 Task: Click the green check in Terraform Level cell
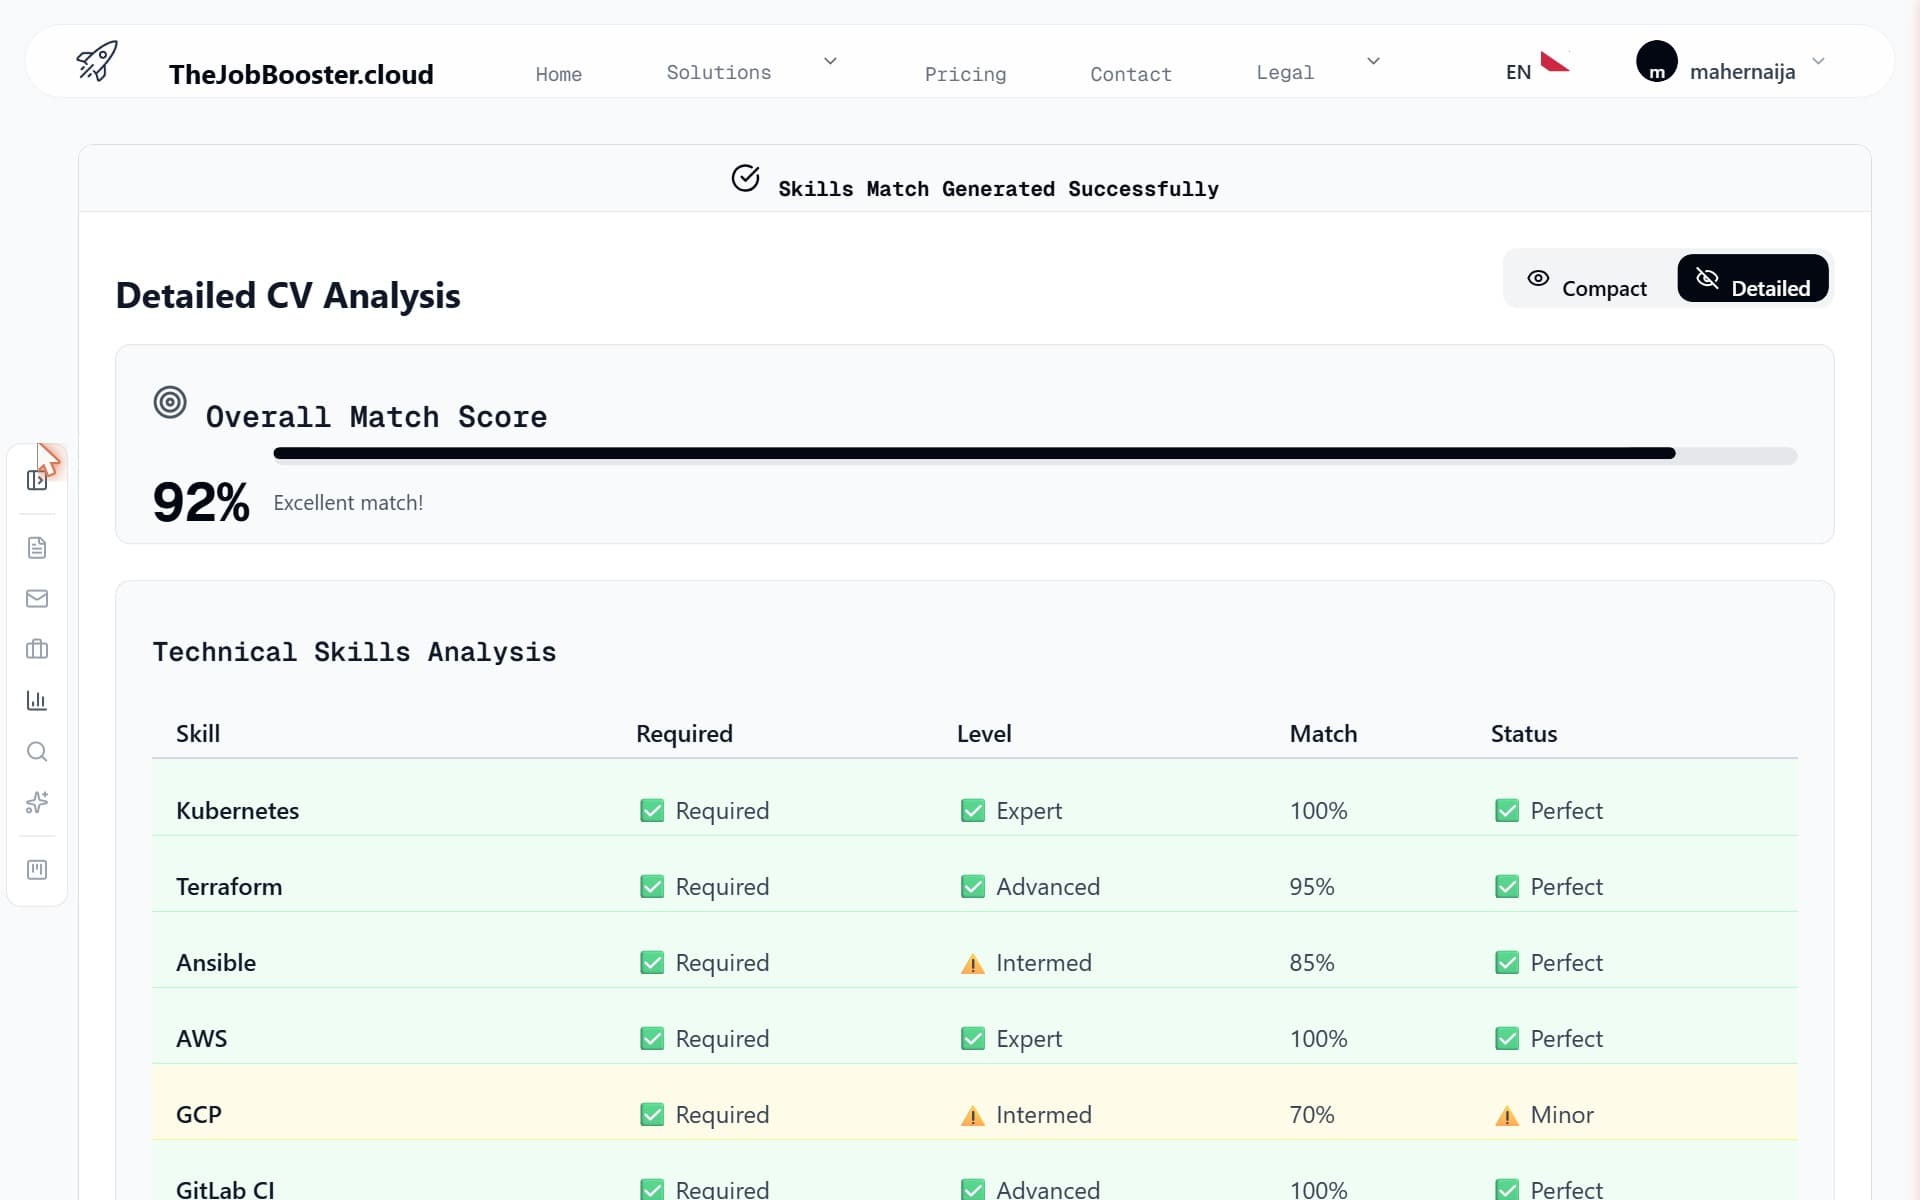coord(973,886)
